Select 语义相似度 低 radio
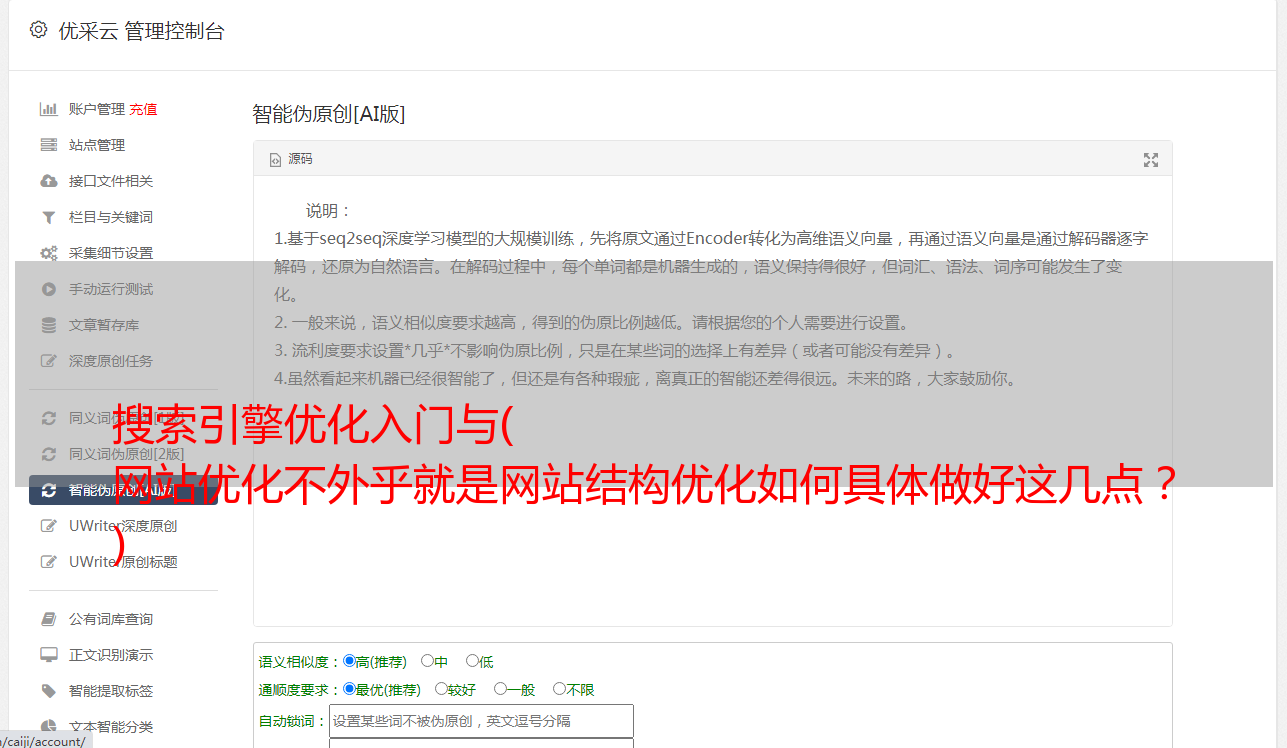This screenshot has width=1287, height=748. pyautogui.click(x=472, y=661)
